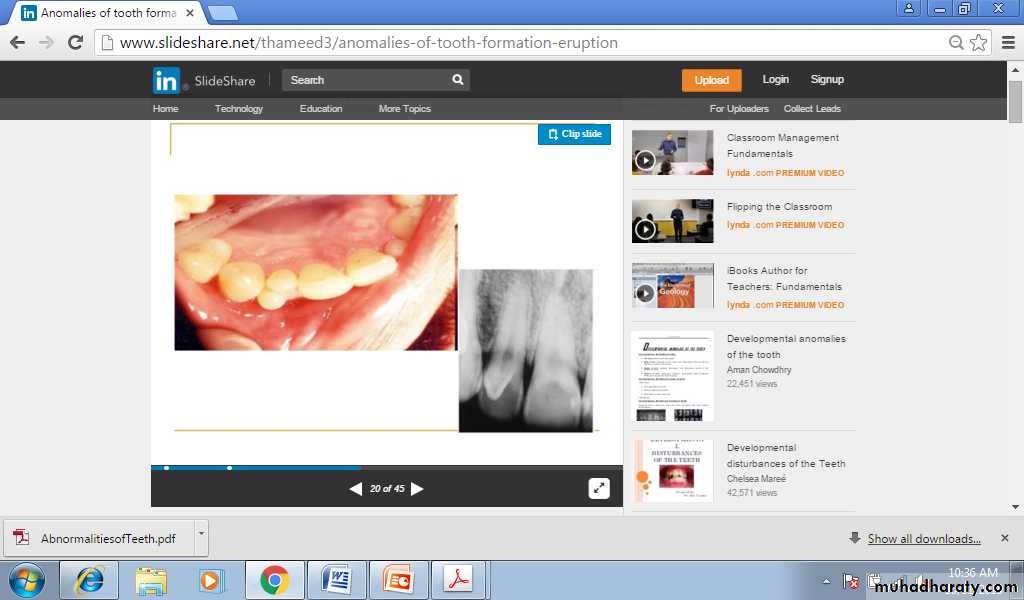Go to the previous slide arrow
This screenshot has height=600, width=1024.
(355, 489)
